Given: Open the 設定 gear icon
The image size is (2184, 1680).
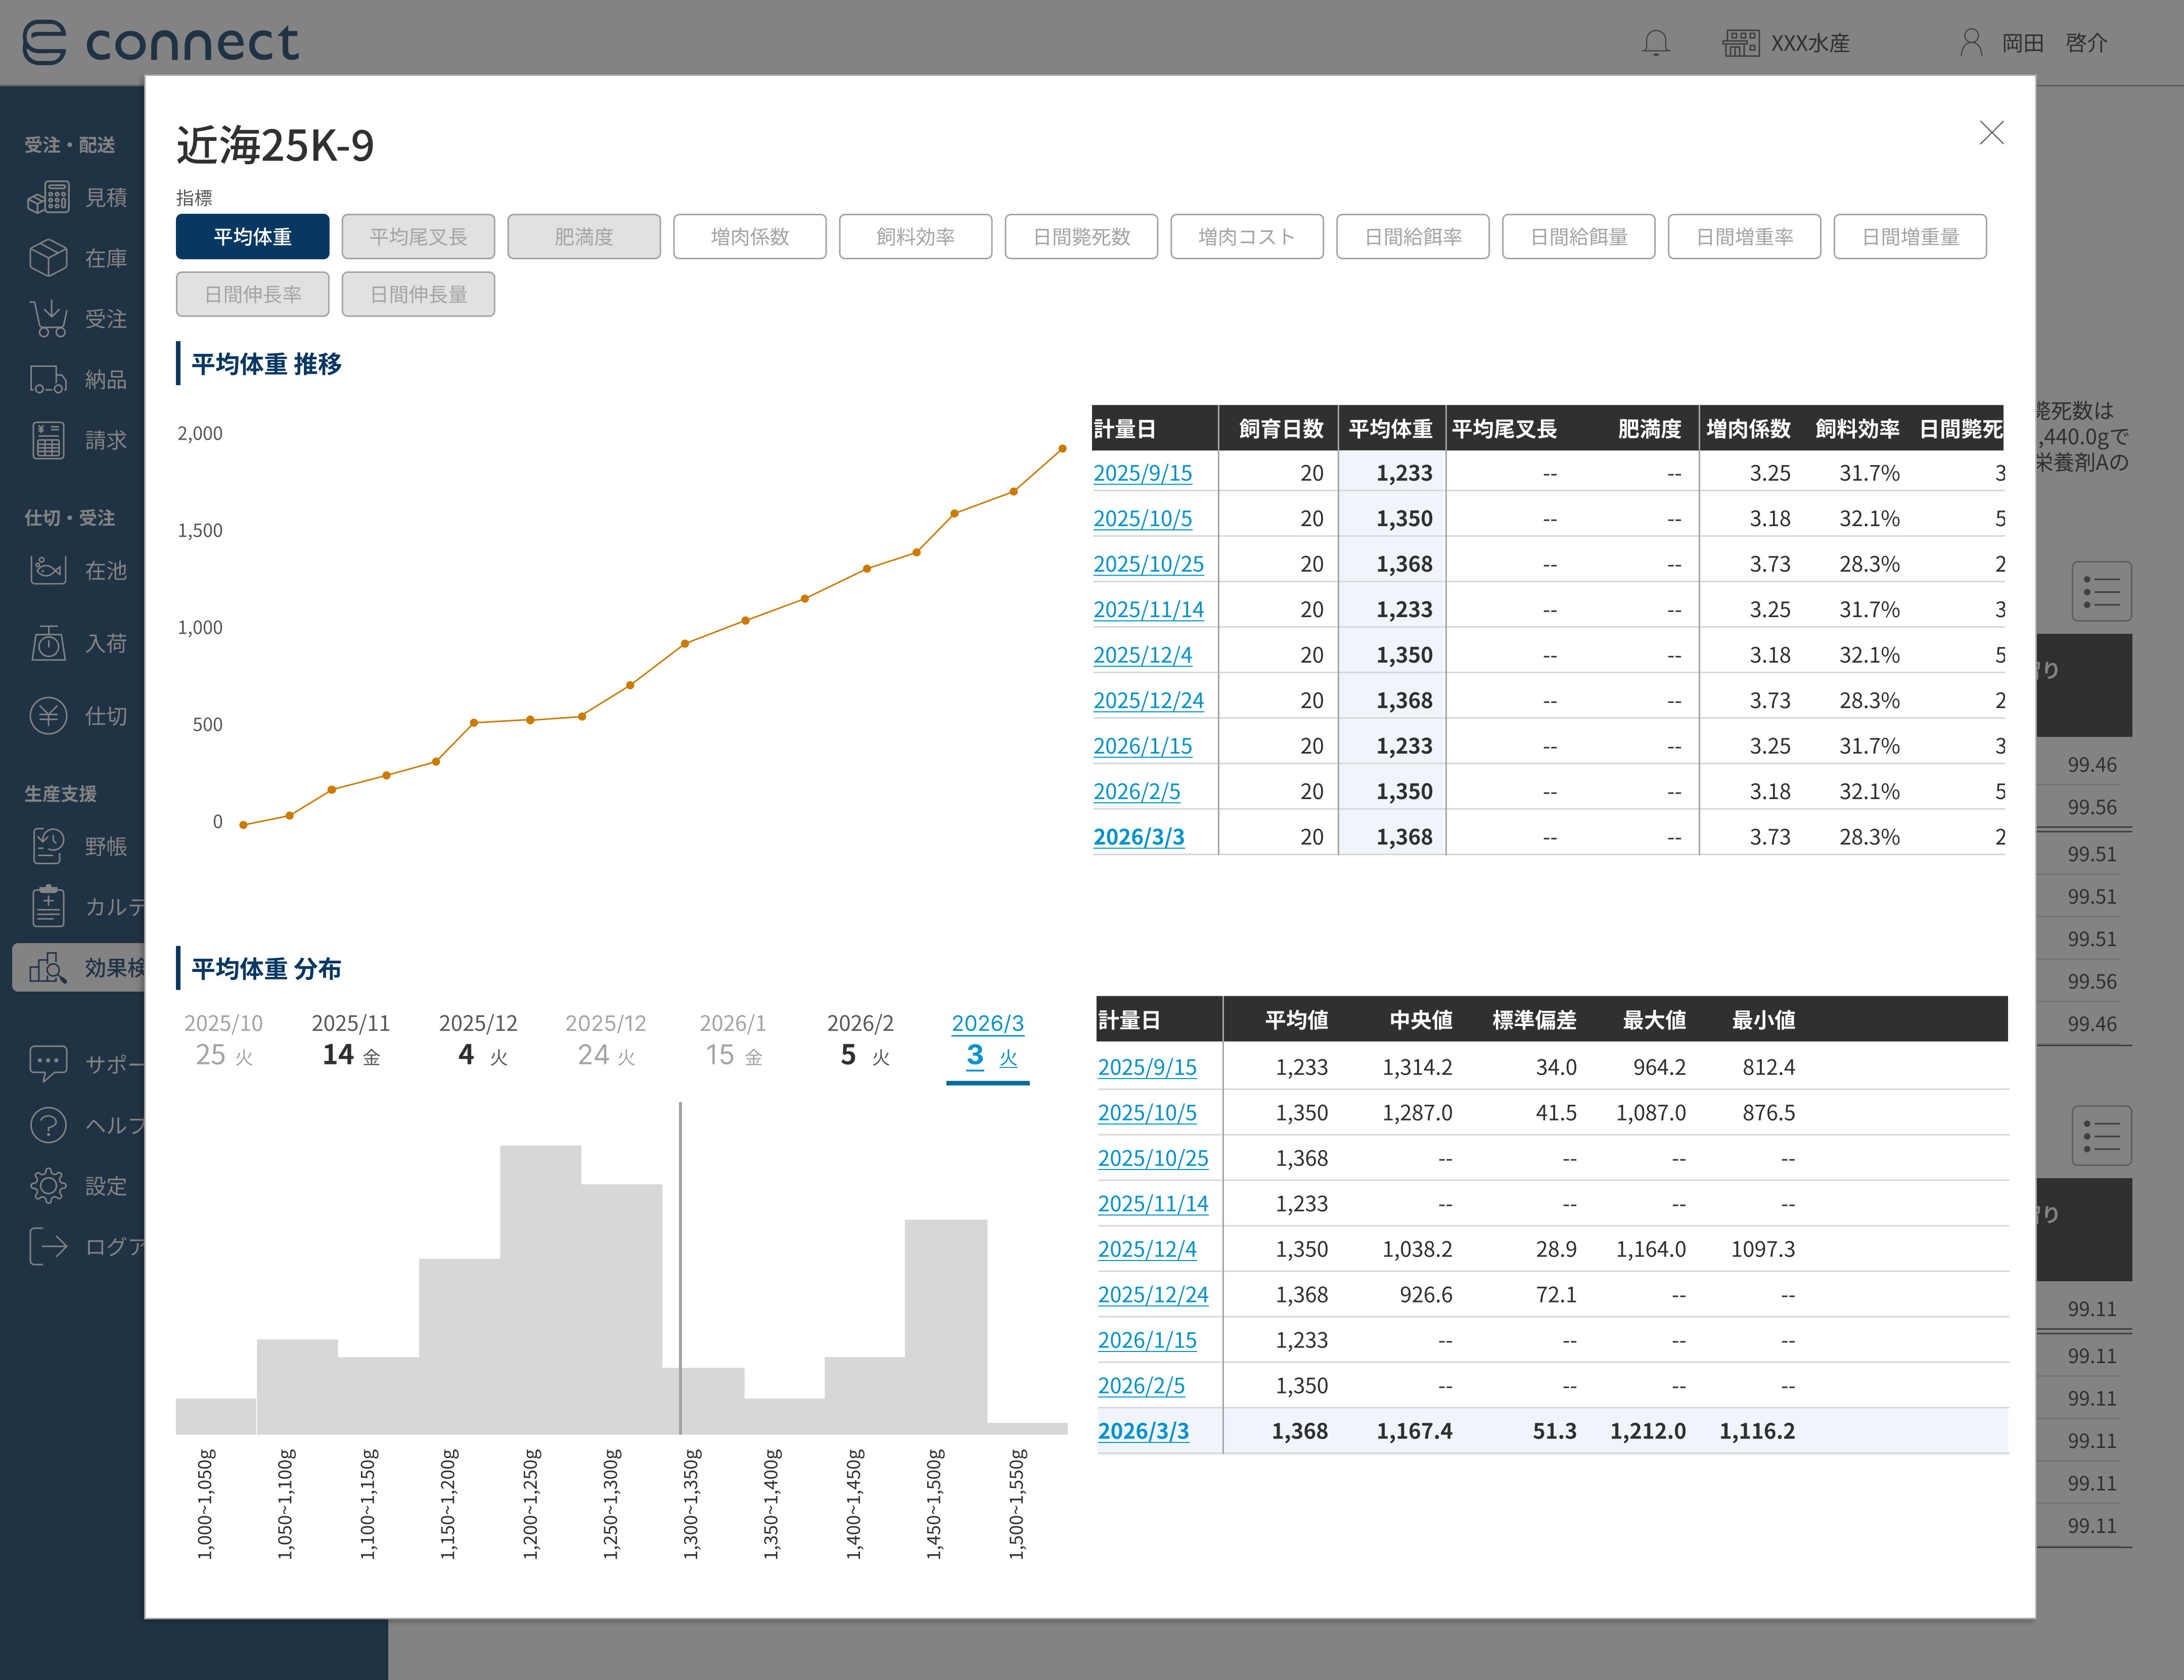Looking at the screenshot, I should (48, 1186).
